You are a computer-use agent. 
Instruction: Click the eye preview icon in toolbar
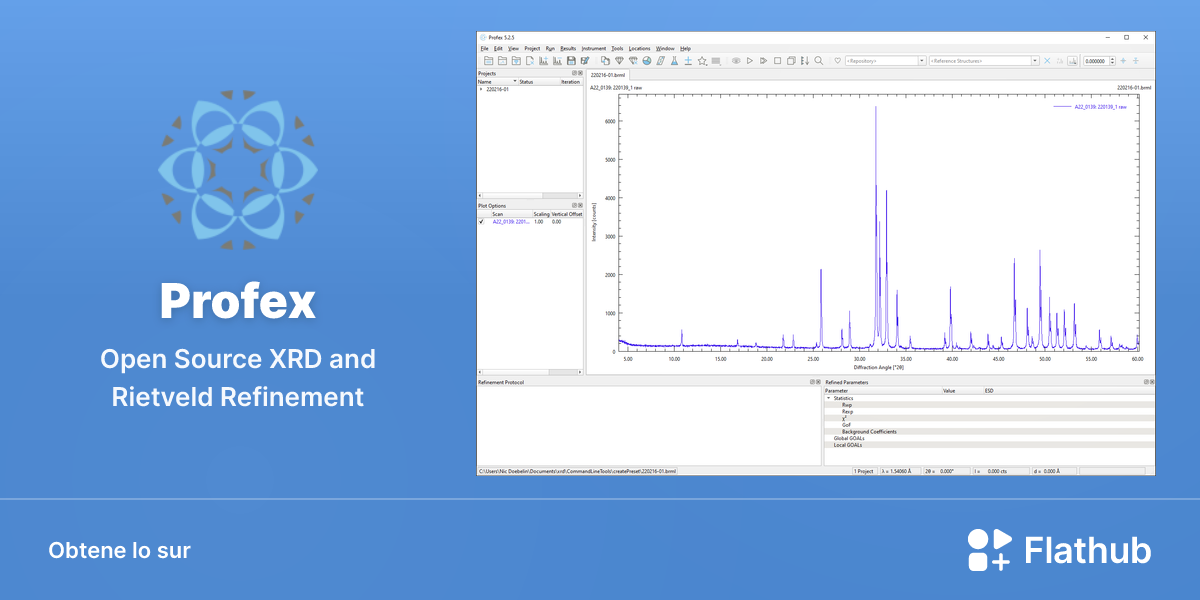click(x=736, y=60)
